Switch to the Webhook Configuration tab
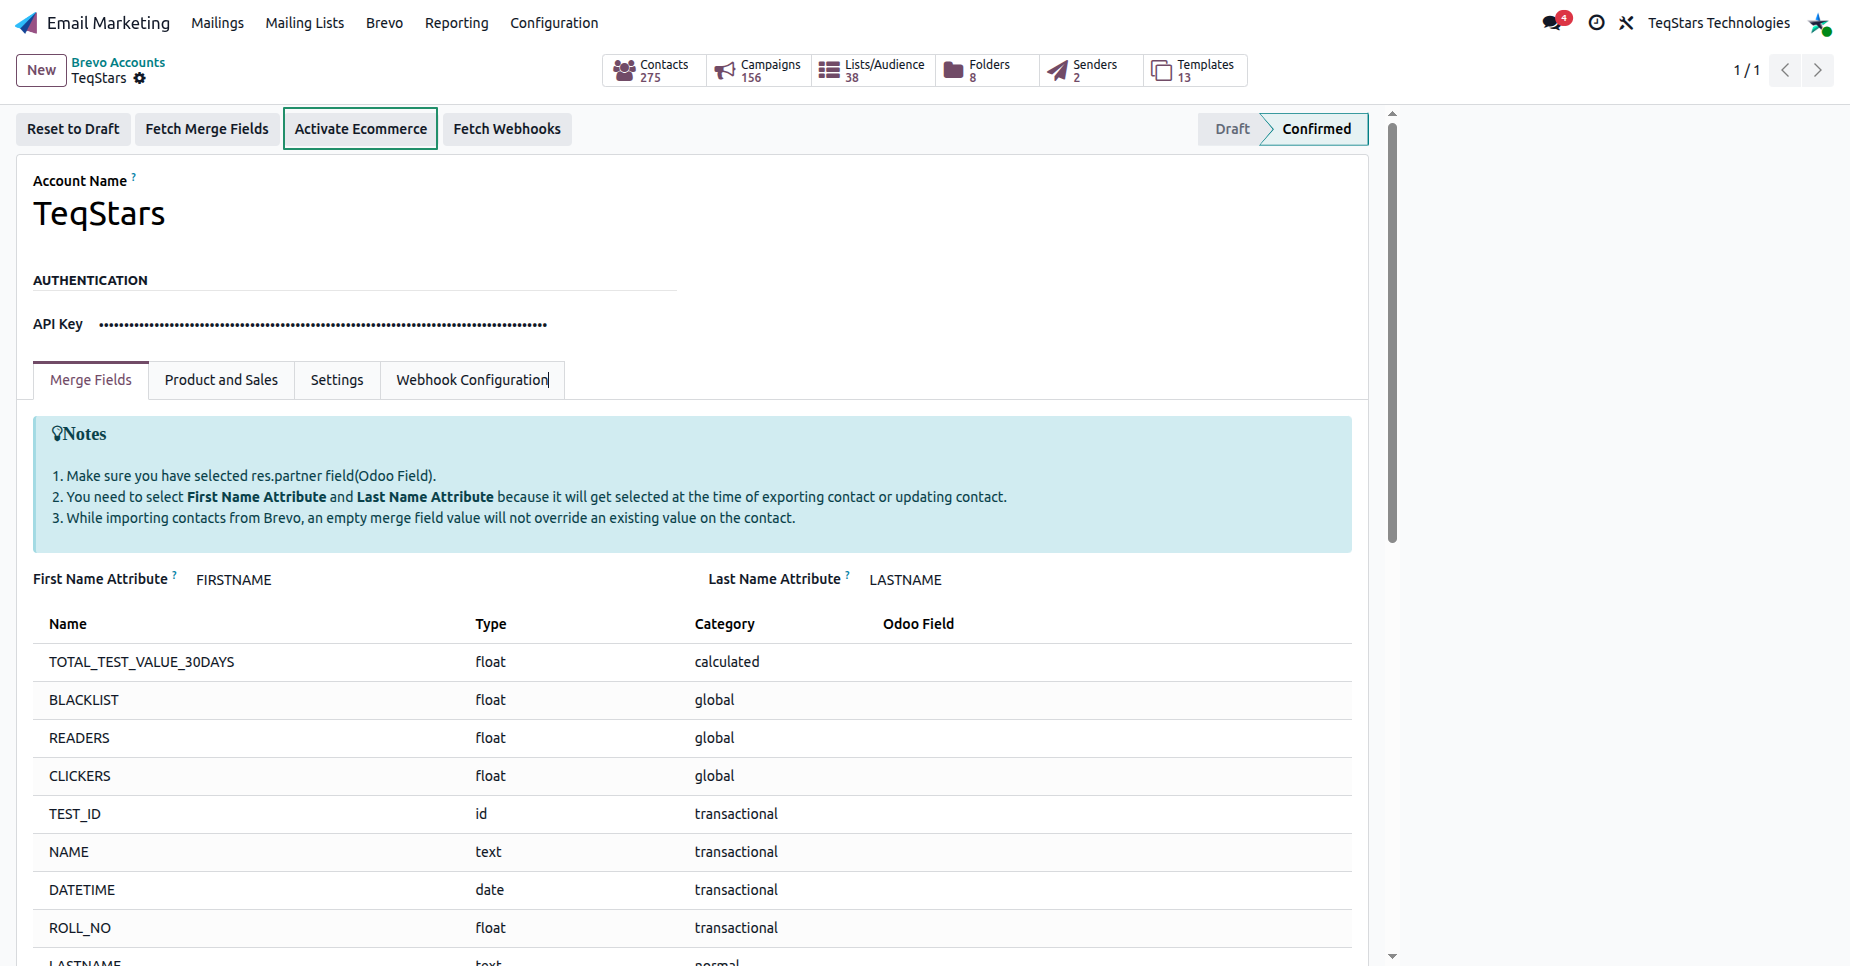 tap(472, 380)
